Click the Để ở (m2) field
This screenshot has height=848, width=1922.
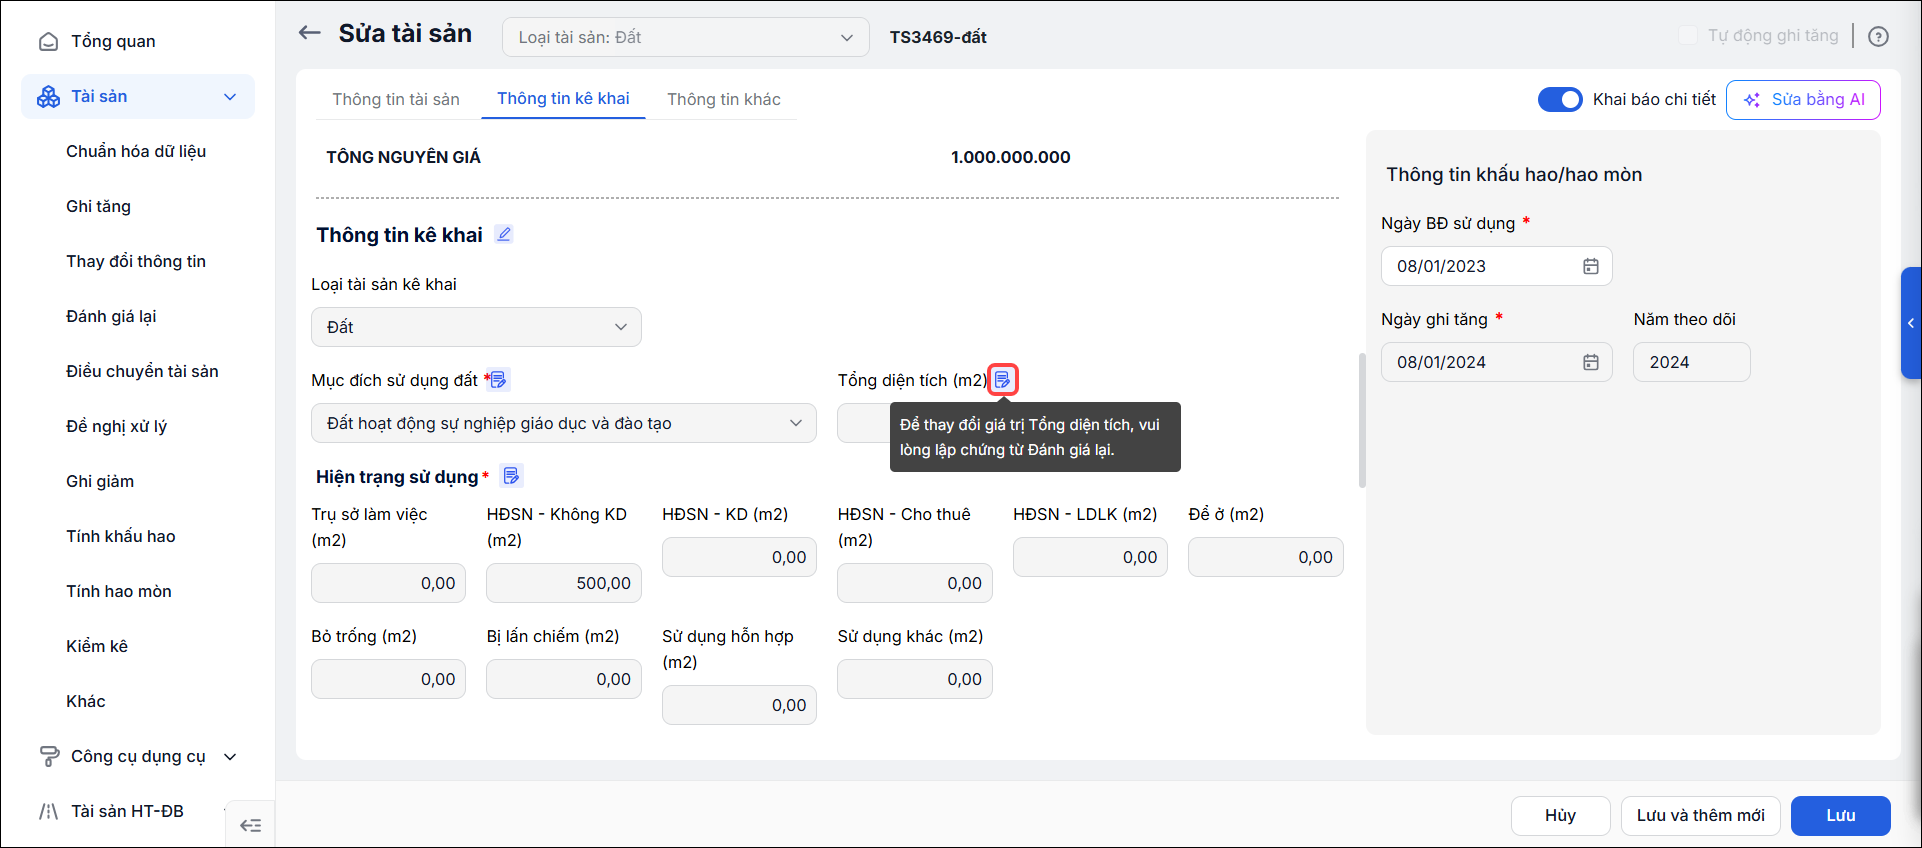pyautogui.click(x=1266, y=557)
